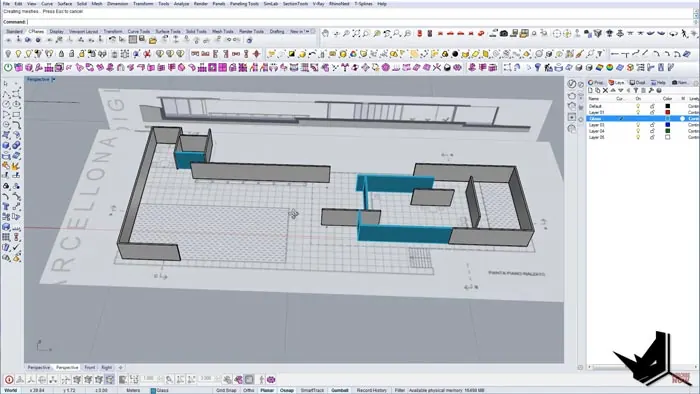Toggle Grid Snap in status bar
The height and width of the screenshot is (394, 700).
point(226,390)
